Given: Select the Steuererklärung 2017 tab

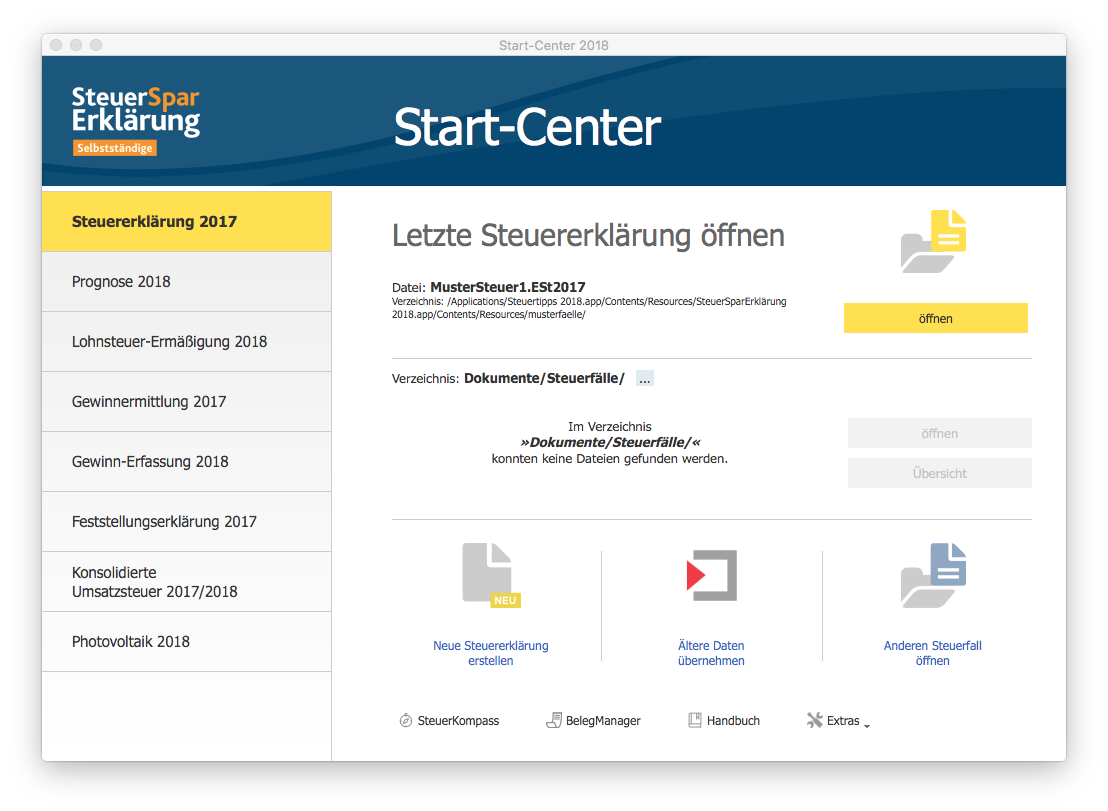Looking at the screenshot, I should point(187,221).
